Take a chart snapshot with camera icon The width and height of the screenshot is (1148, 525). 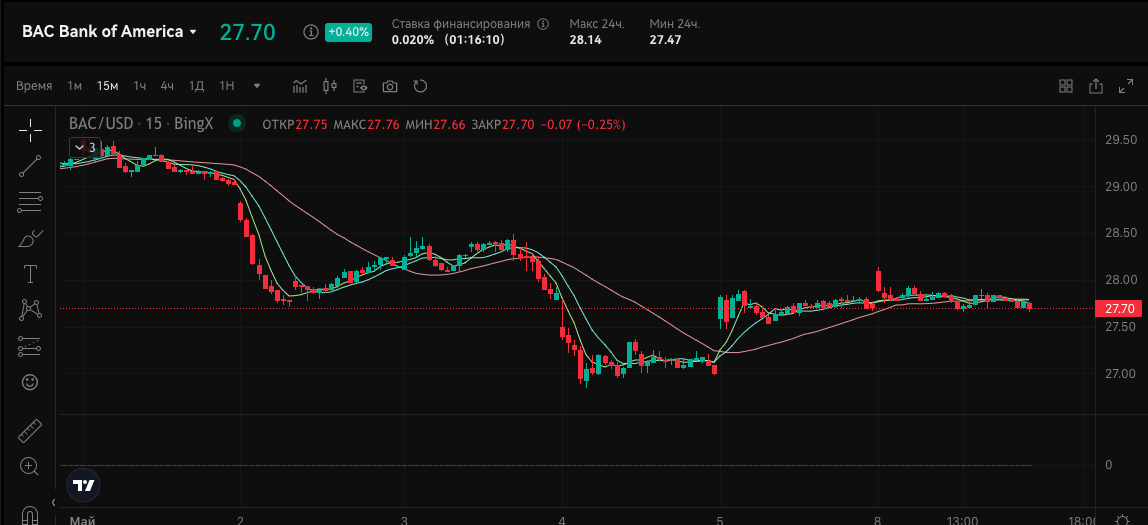point(390,86)
